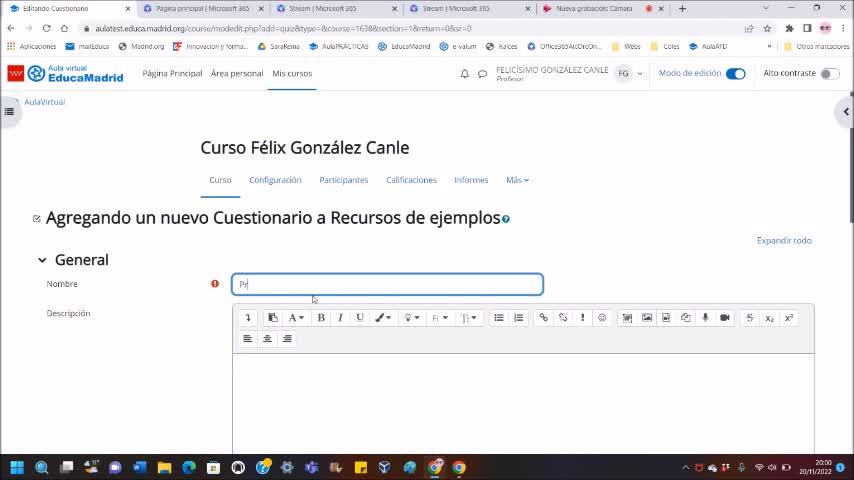
Task: Open Área personal
Action: [237, 74]
